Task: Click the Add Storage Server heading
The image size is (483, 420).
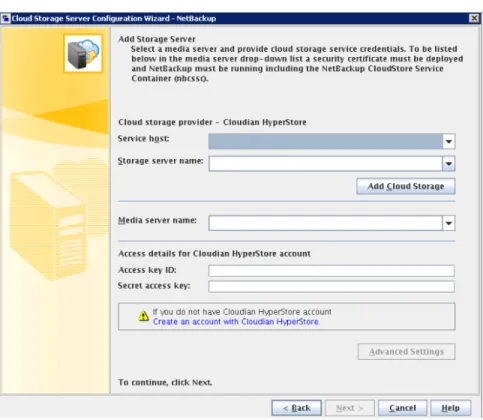Action: (x=157, y=39)
